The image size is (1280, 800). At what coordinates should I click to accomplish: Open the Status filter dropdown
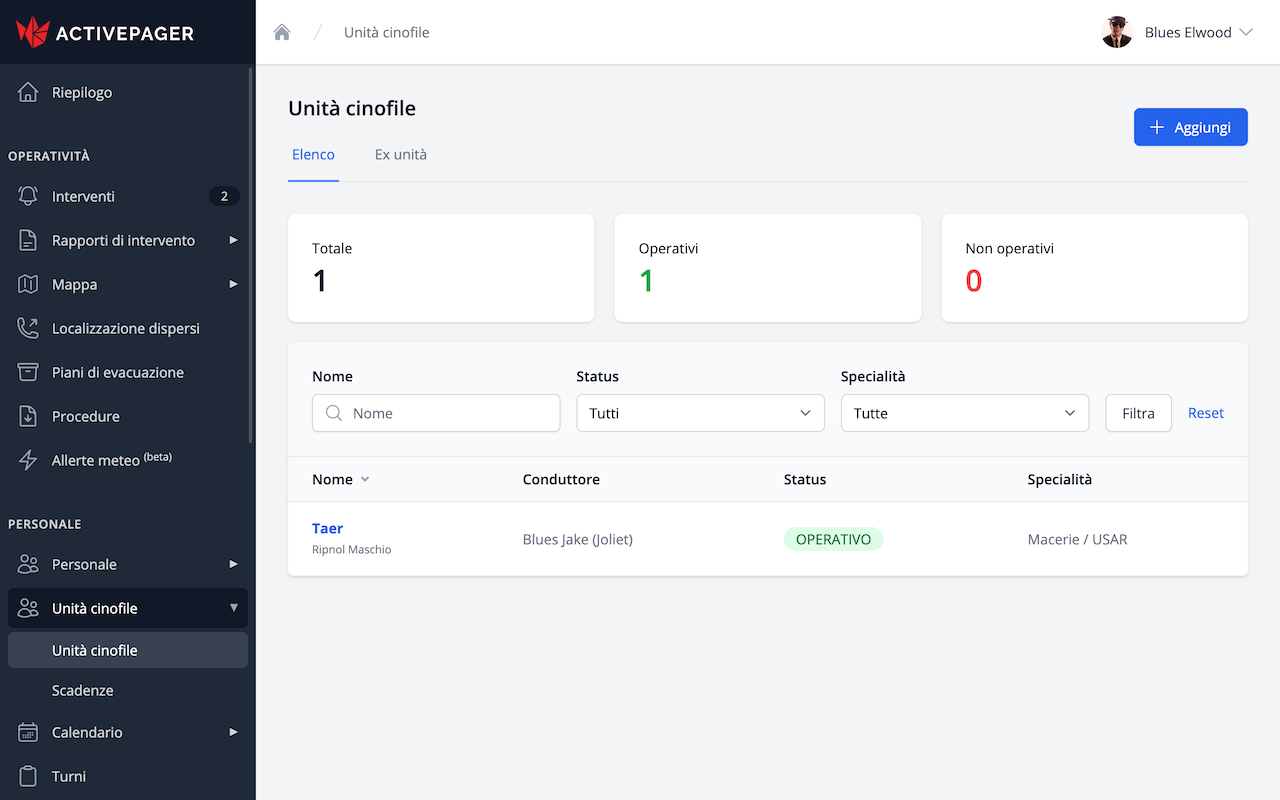[700, 413]
